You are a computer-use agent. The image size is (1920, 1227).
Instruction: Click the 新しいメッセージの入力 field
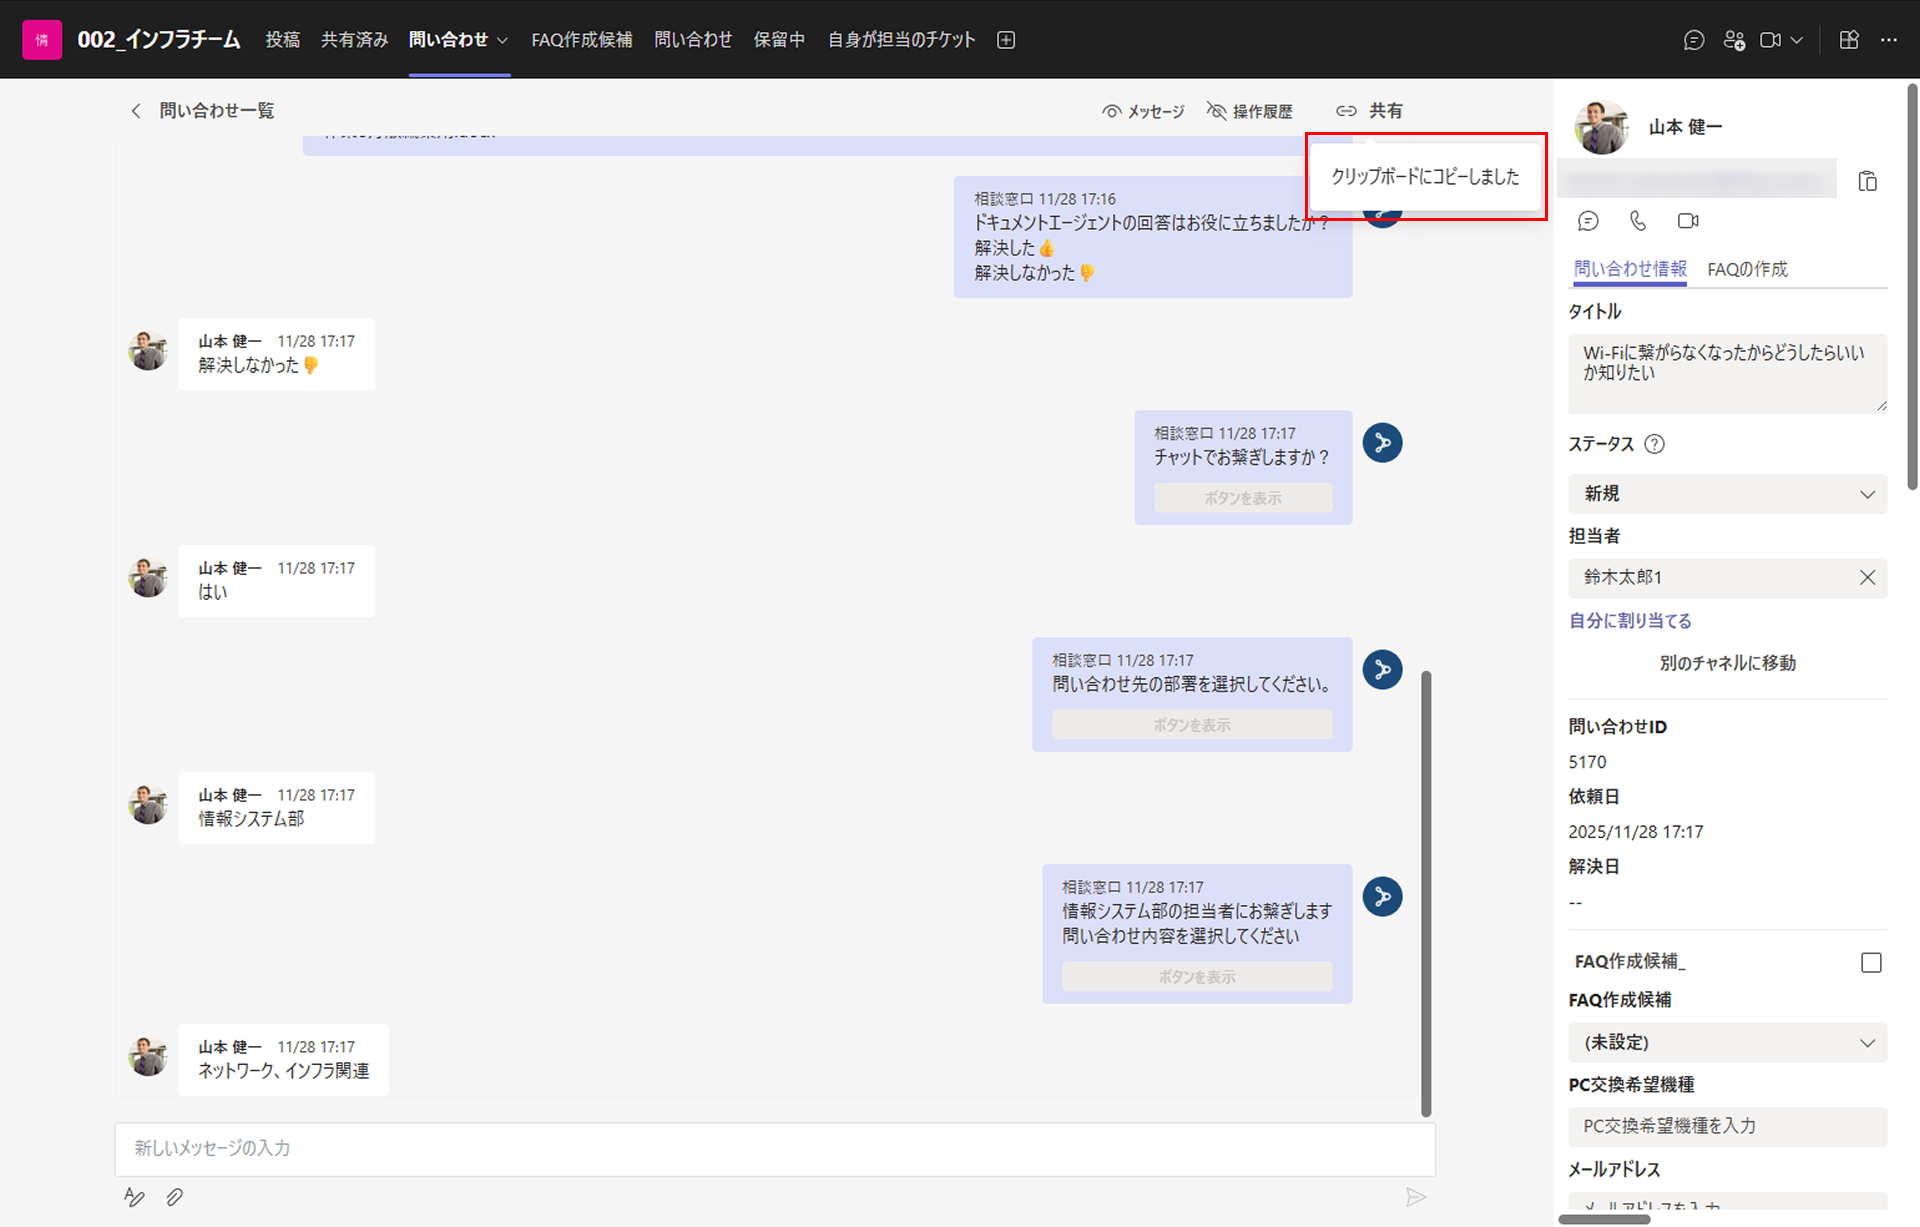point(775,1149)
